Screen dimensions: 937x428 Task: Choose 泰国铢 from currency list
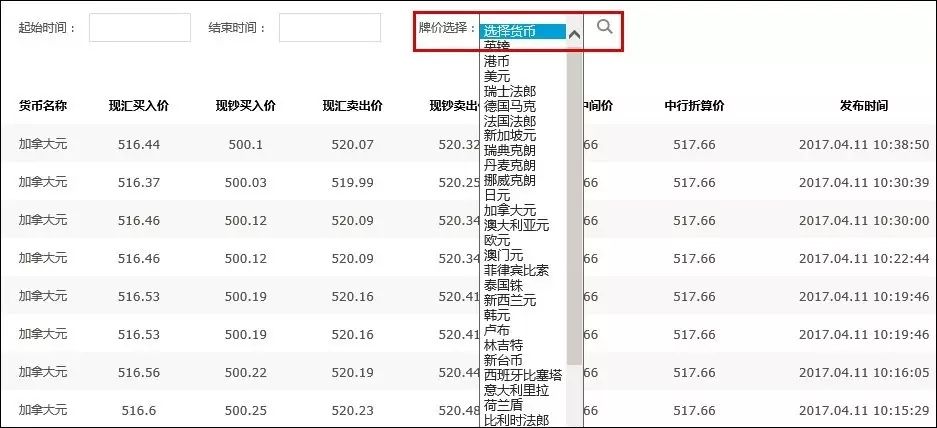pyautogui.click(x=503, y=285)
